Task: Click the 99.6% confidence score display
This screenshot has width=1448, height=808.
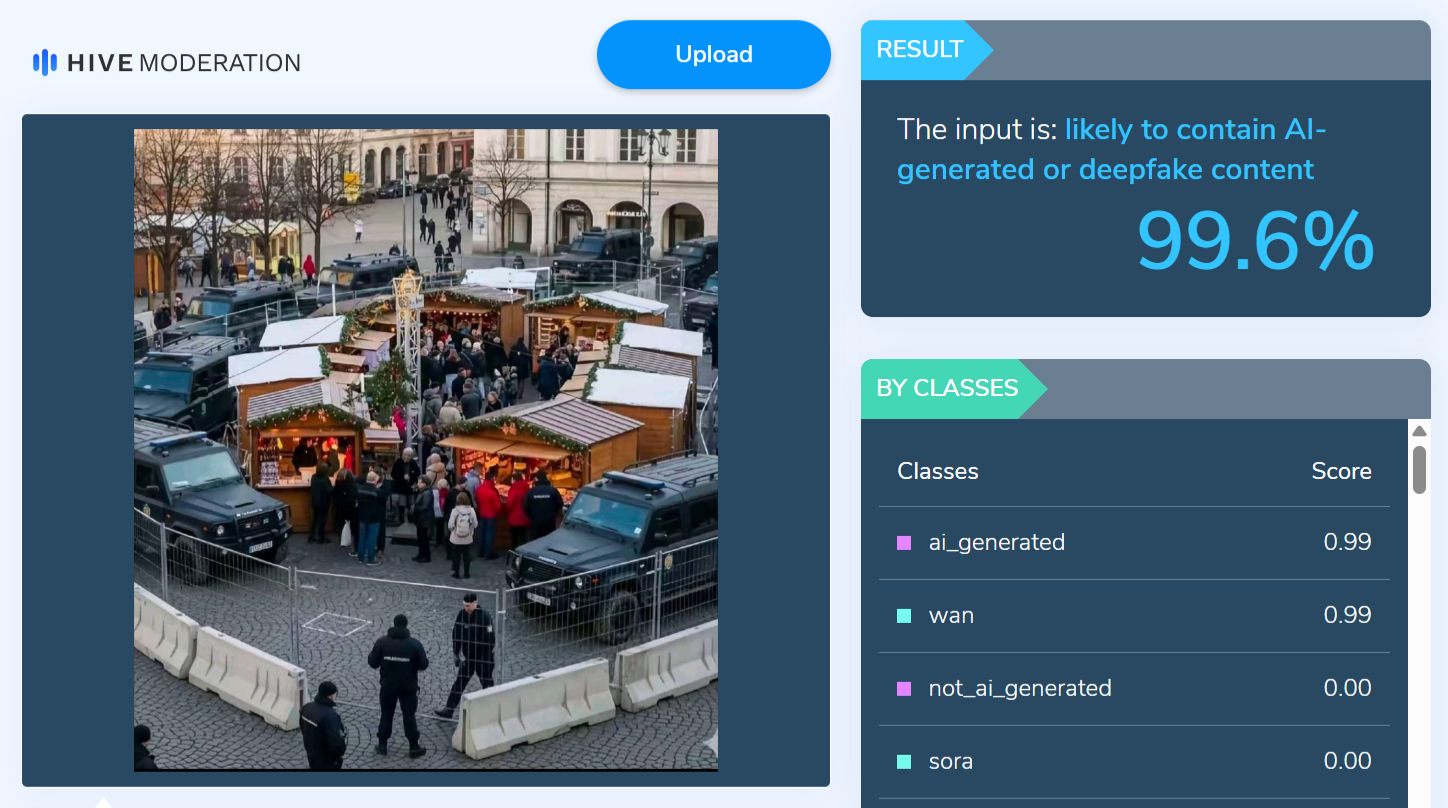Action: [x=1254, y=240]
